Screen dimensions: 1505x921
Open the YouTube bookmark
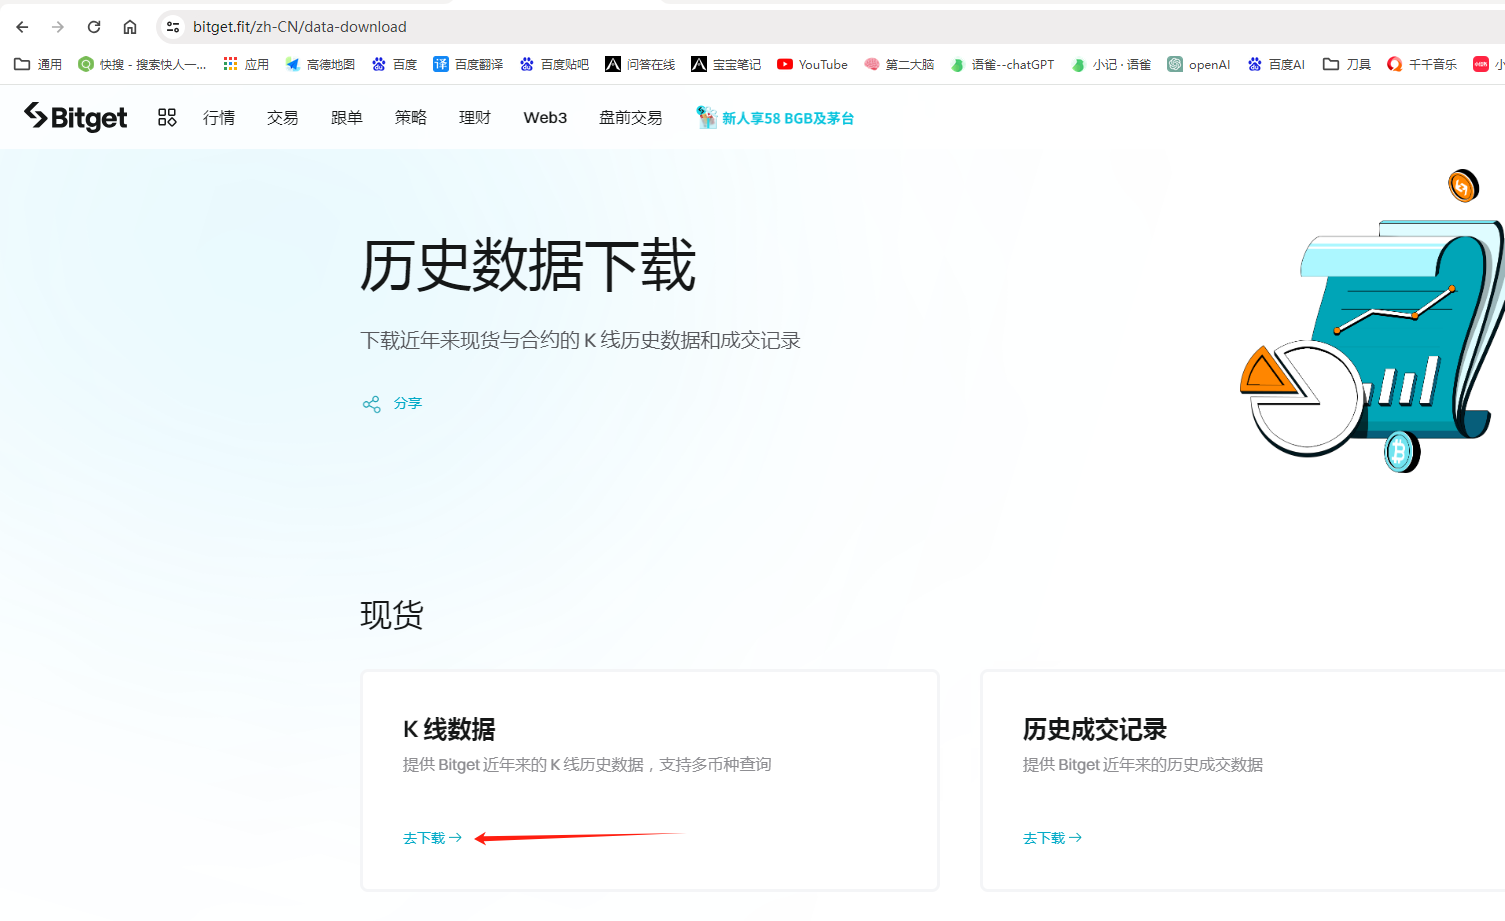[x=812, y=64]
